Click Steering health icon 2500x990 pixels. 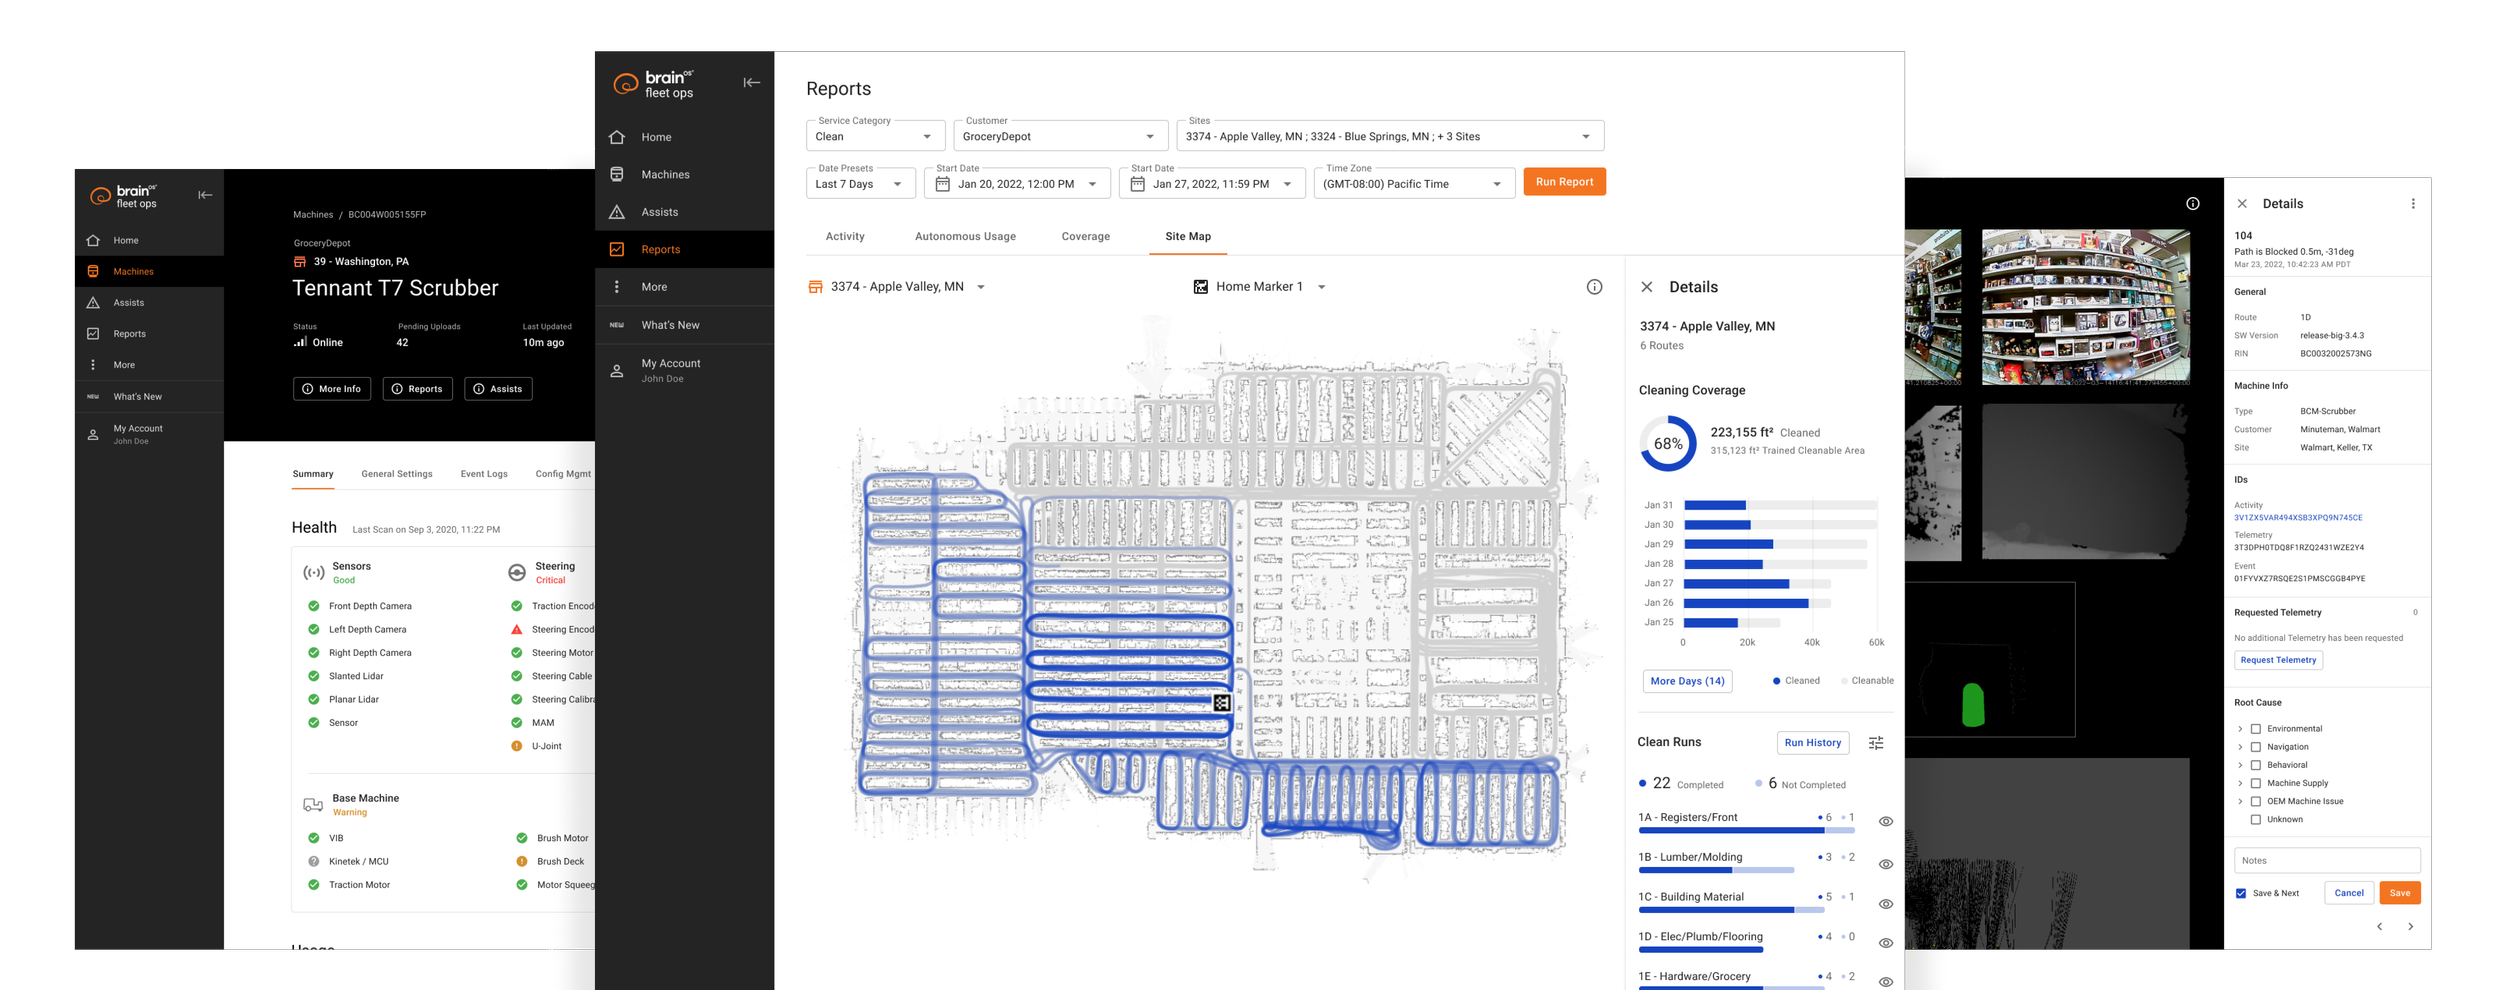pyautogui.click(x=516, y=572)
